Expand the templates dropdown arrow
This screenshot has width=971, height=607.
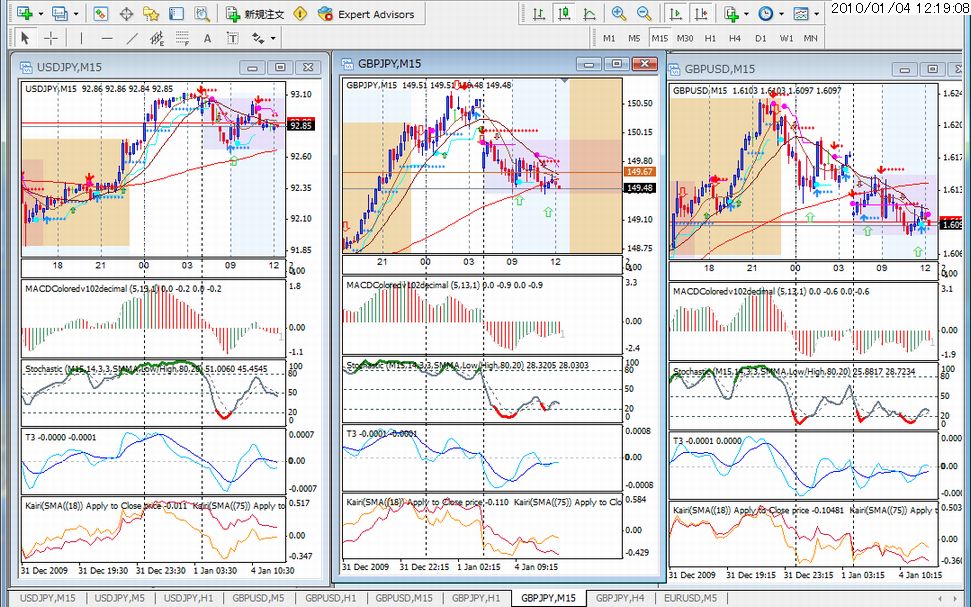[x=817, y=14]
